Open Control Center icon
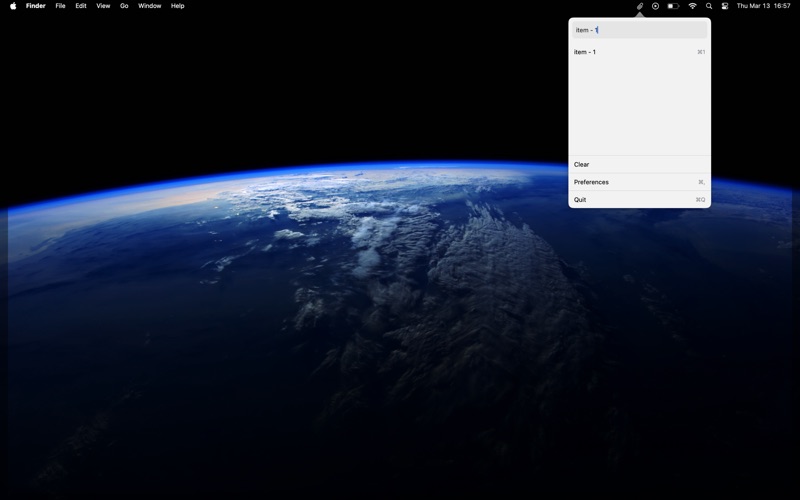Screen dimensions: 800x500 point(724,6)
